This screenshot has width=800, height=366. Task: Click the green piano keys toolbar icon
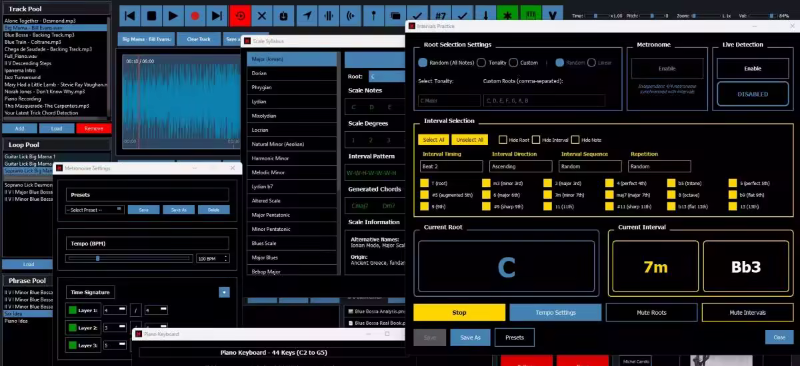coord(530,14)
